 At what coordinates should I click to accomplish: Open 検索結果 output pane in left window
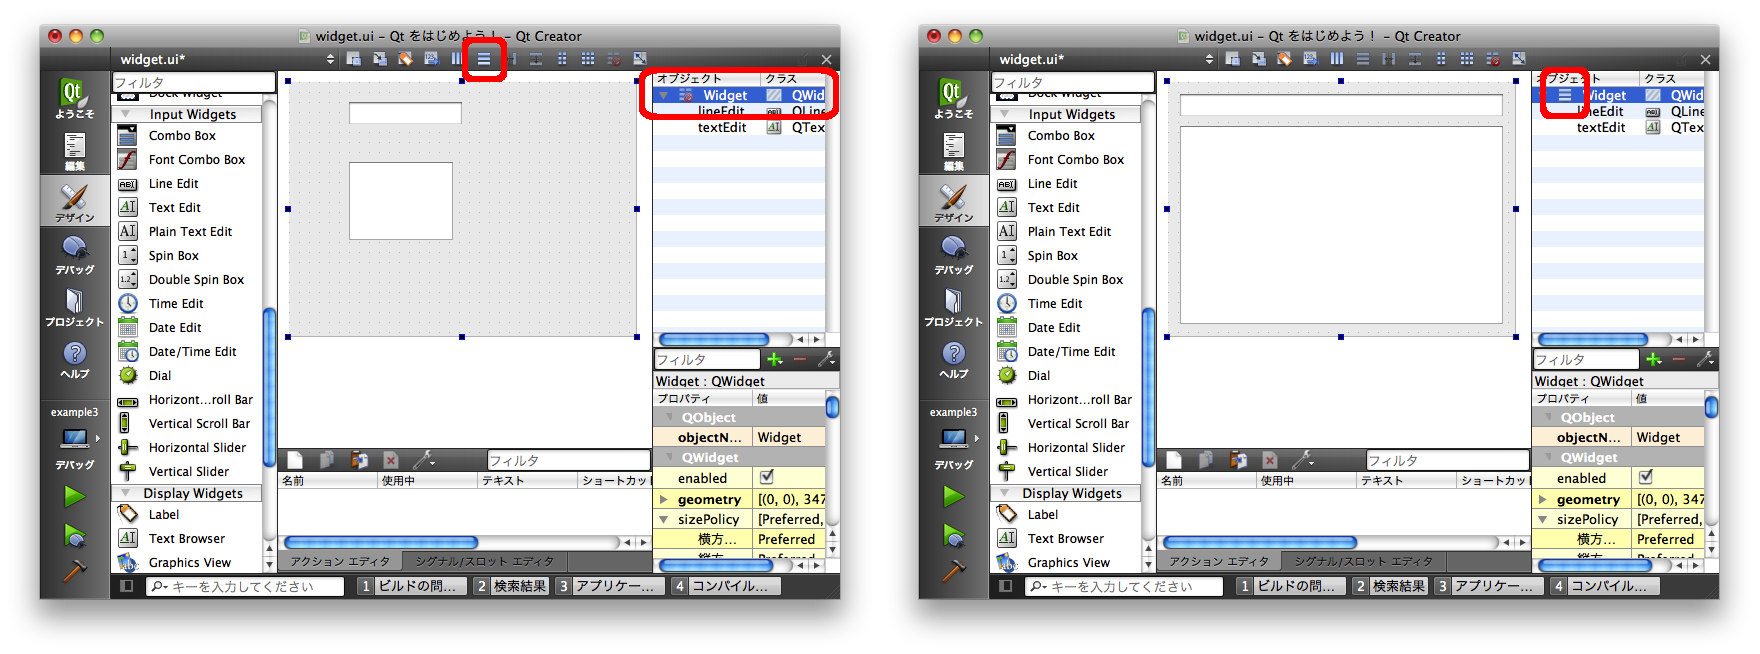511,586
